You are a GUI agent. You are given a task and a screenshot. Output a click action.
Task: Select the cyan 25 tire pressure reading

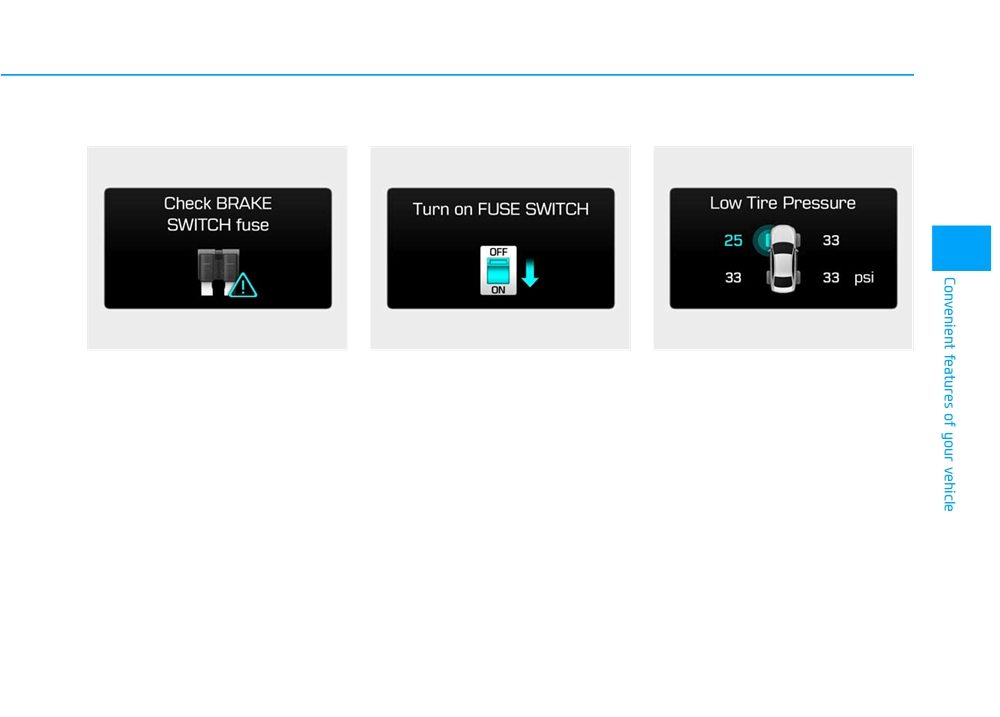tap(733, 240)
